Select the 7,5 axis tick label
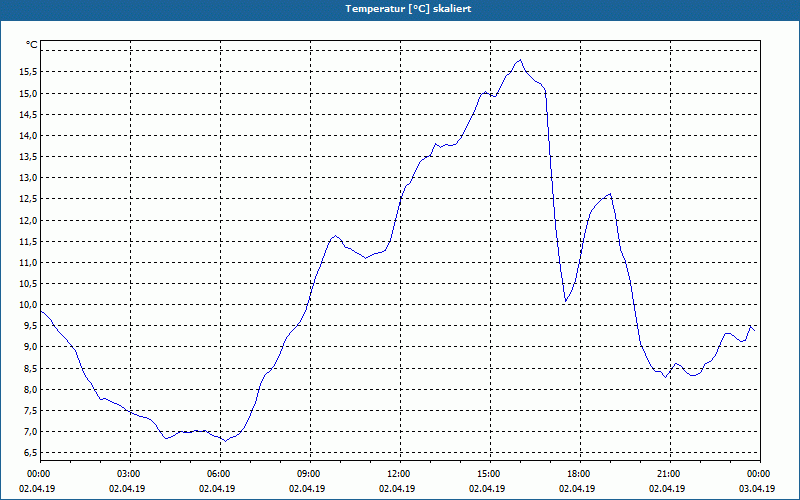 pos(30,411)
